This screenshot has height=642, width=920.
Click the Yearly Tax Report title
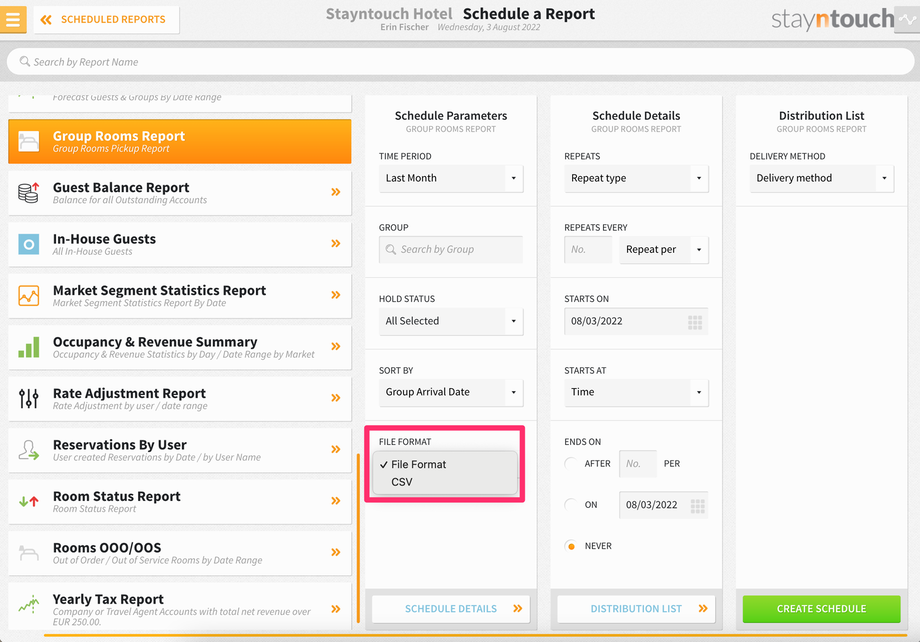(108, 599)
